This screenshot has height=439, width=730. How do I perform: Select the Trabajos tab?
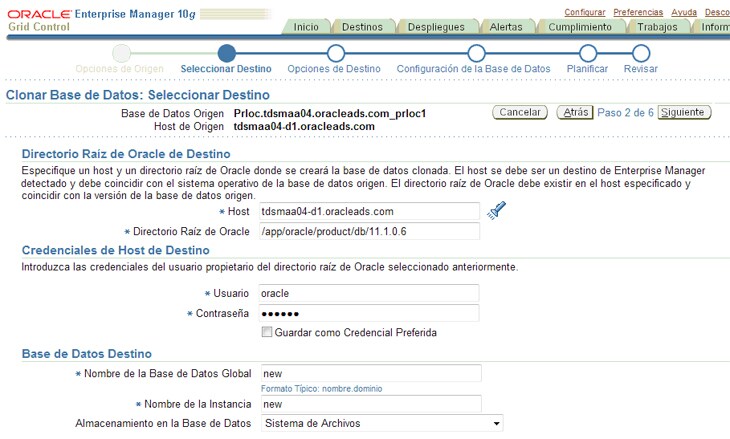[657, 27]
